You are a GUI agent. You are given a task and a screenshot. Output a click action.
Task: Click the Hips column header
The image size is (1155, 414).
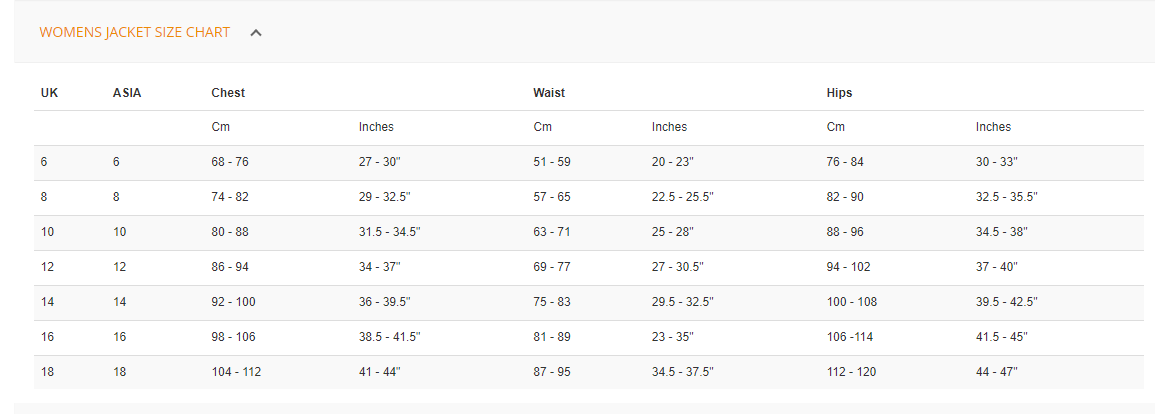click(x=839, y=93)
